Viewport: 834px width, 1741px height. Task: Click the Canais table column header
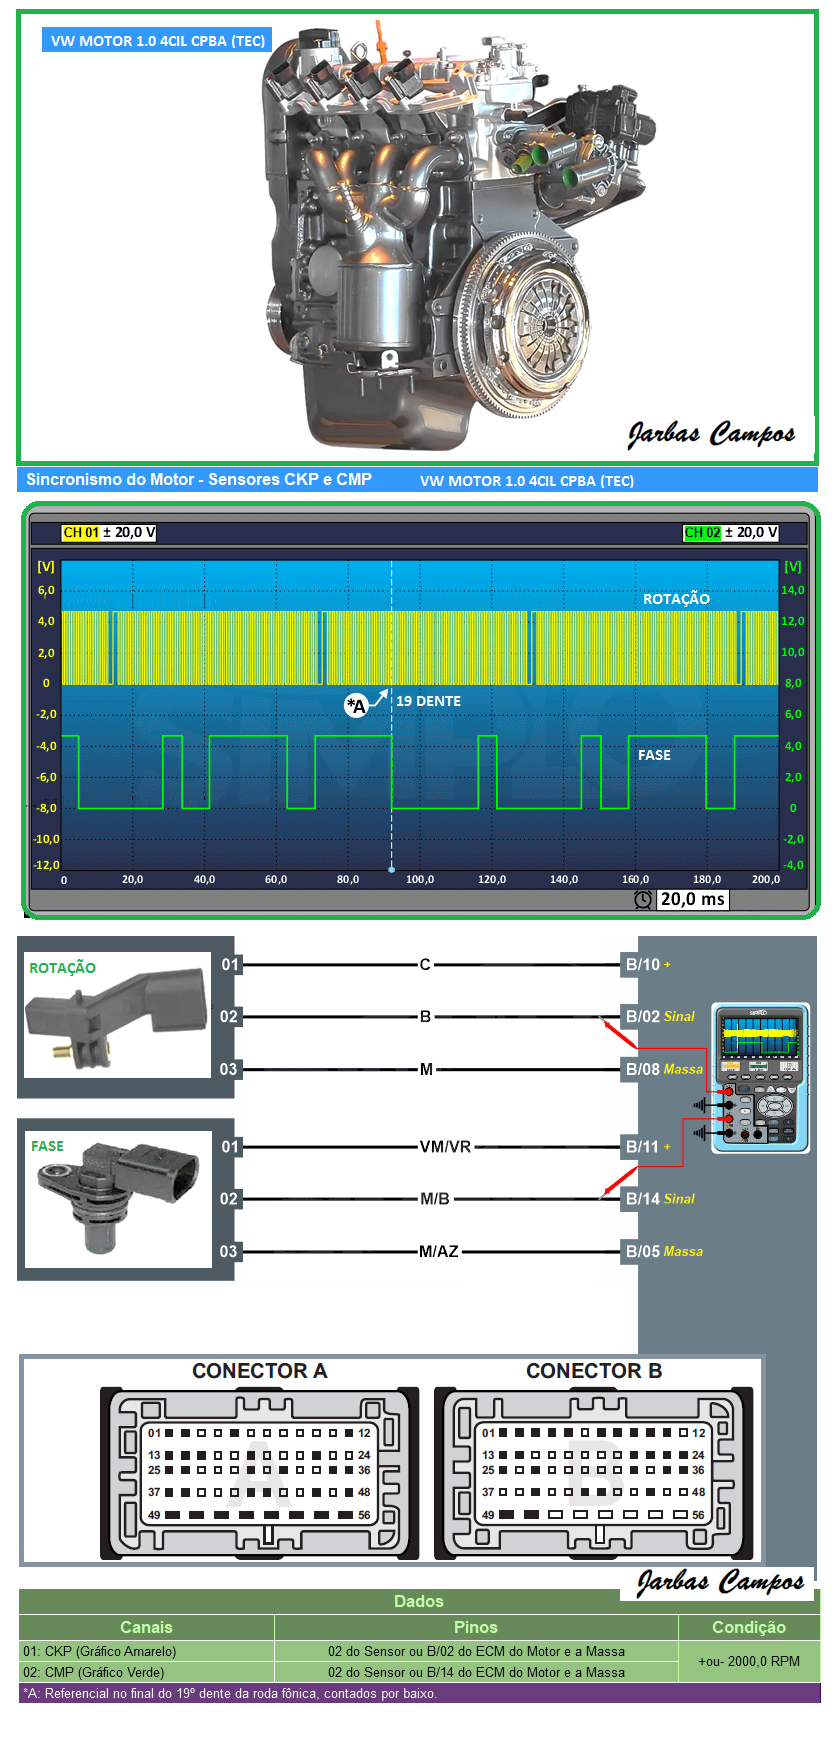[x=146, y=1627]
